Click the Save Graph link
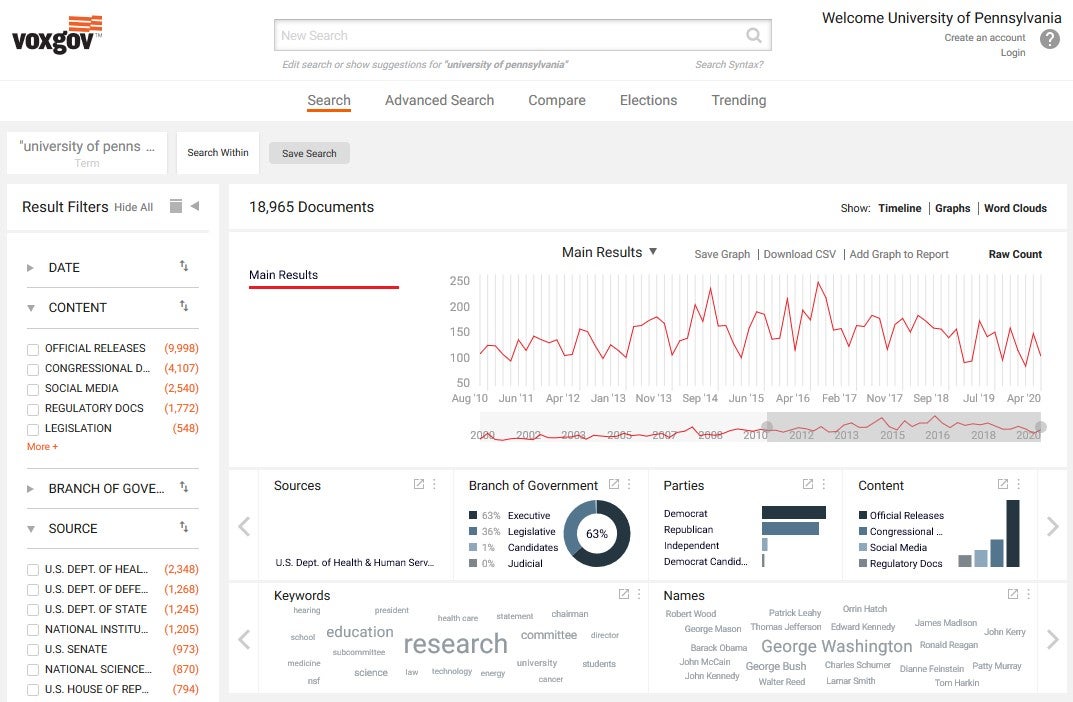 click(722, 254)
